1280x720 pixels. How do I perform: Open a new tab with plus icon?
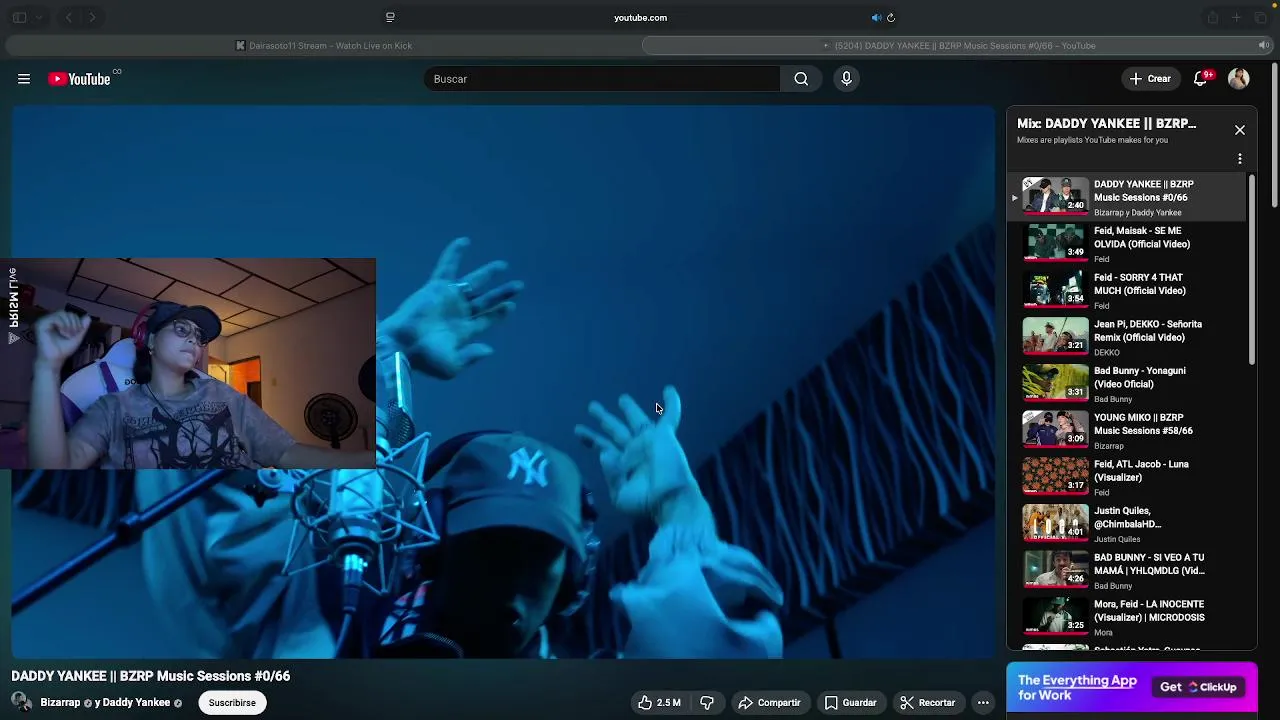pos(1236,17)
